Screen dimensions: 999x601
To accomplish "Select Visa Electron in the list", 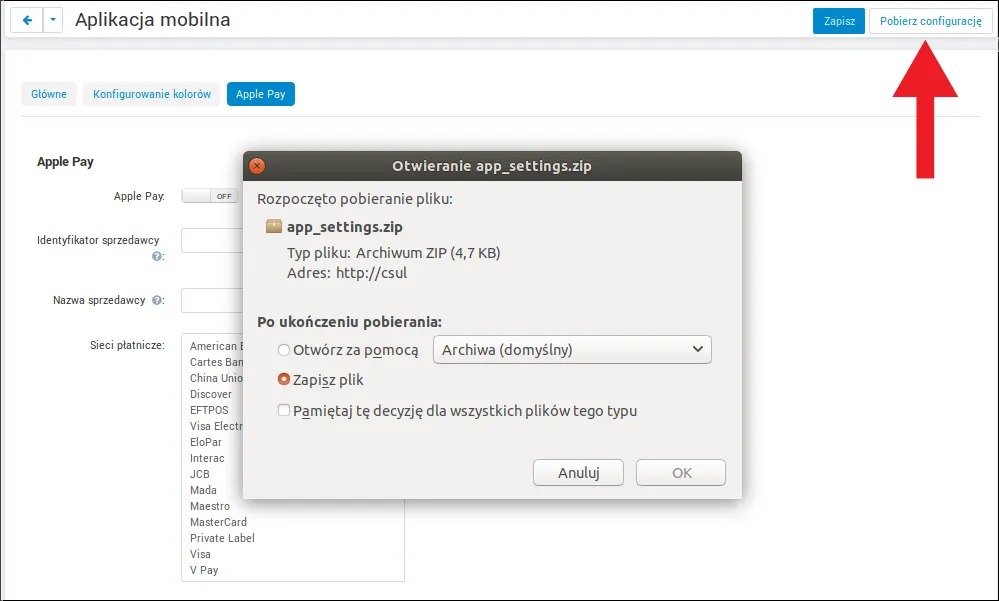I will [x=217, y=426].
